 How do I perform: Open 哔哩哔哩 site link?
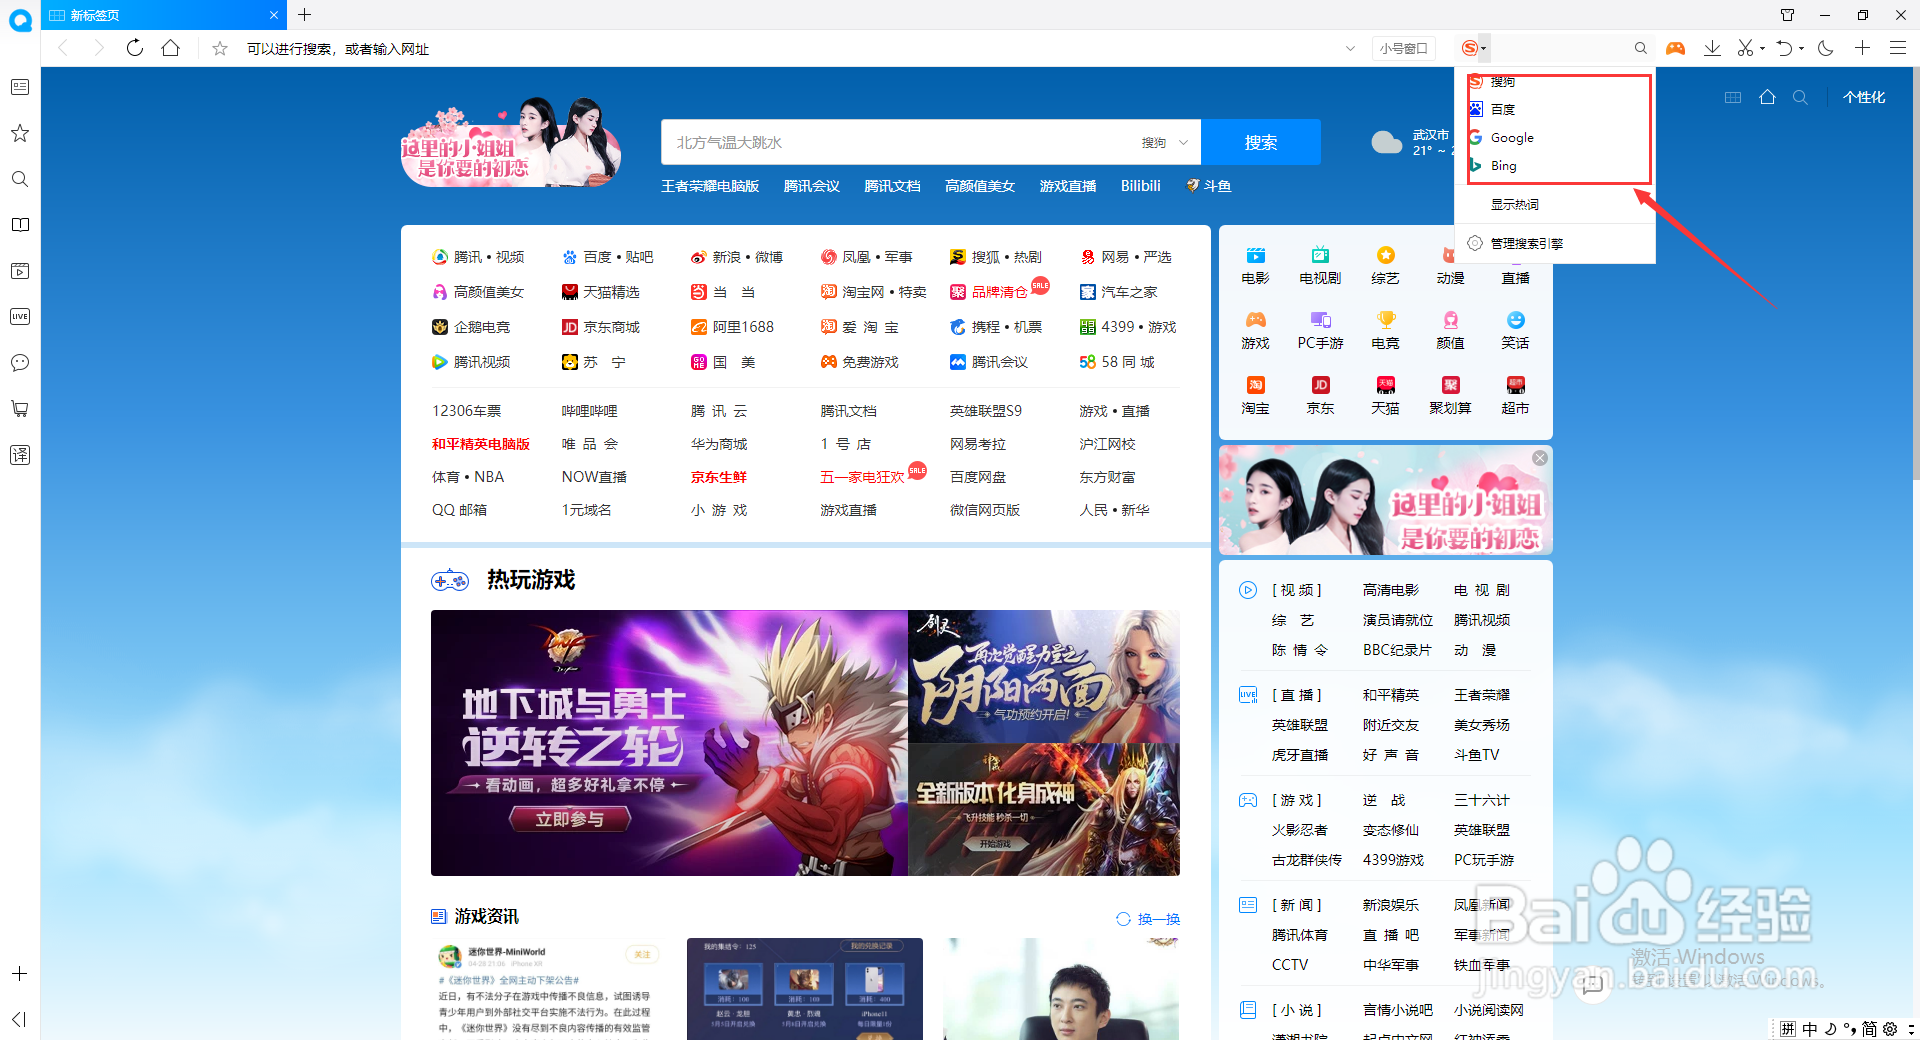589,411
